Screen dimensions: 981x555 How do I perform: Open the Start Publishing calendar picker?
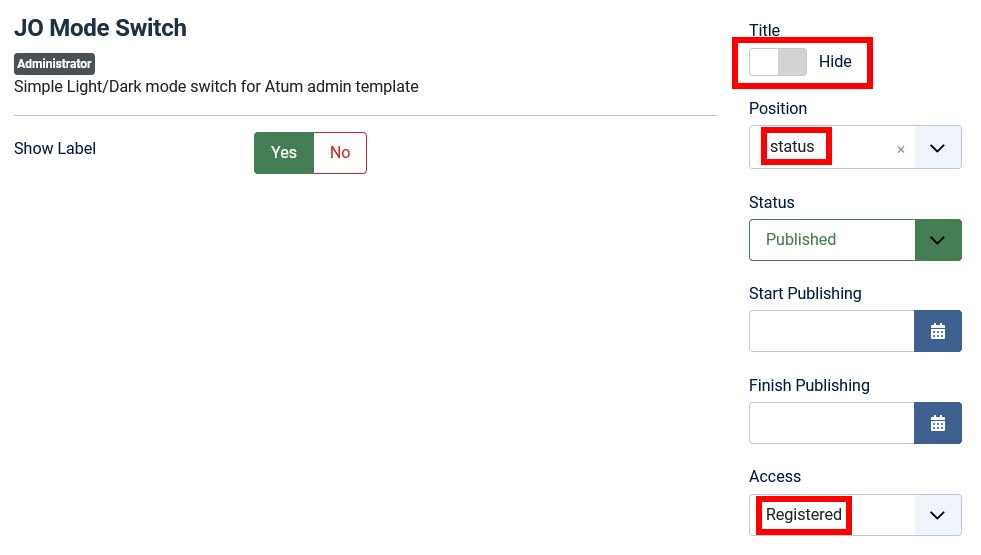click(x=937, y=331)
